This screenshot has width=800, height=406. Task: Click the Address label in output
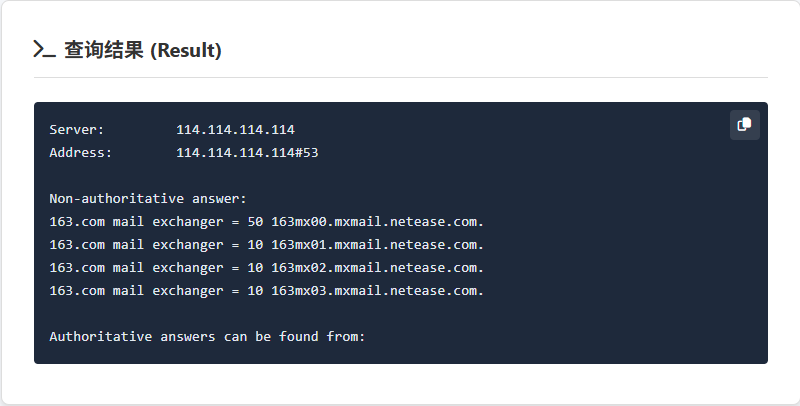(x=81, y=153)
